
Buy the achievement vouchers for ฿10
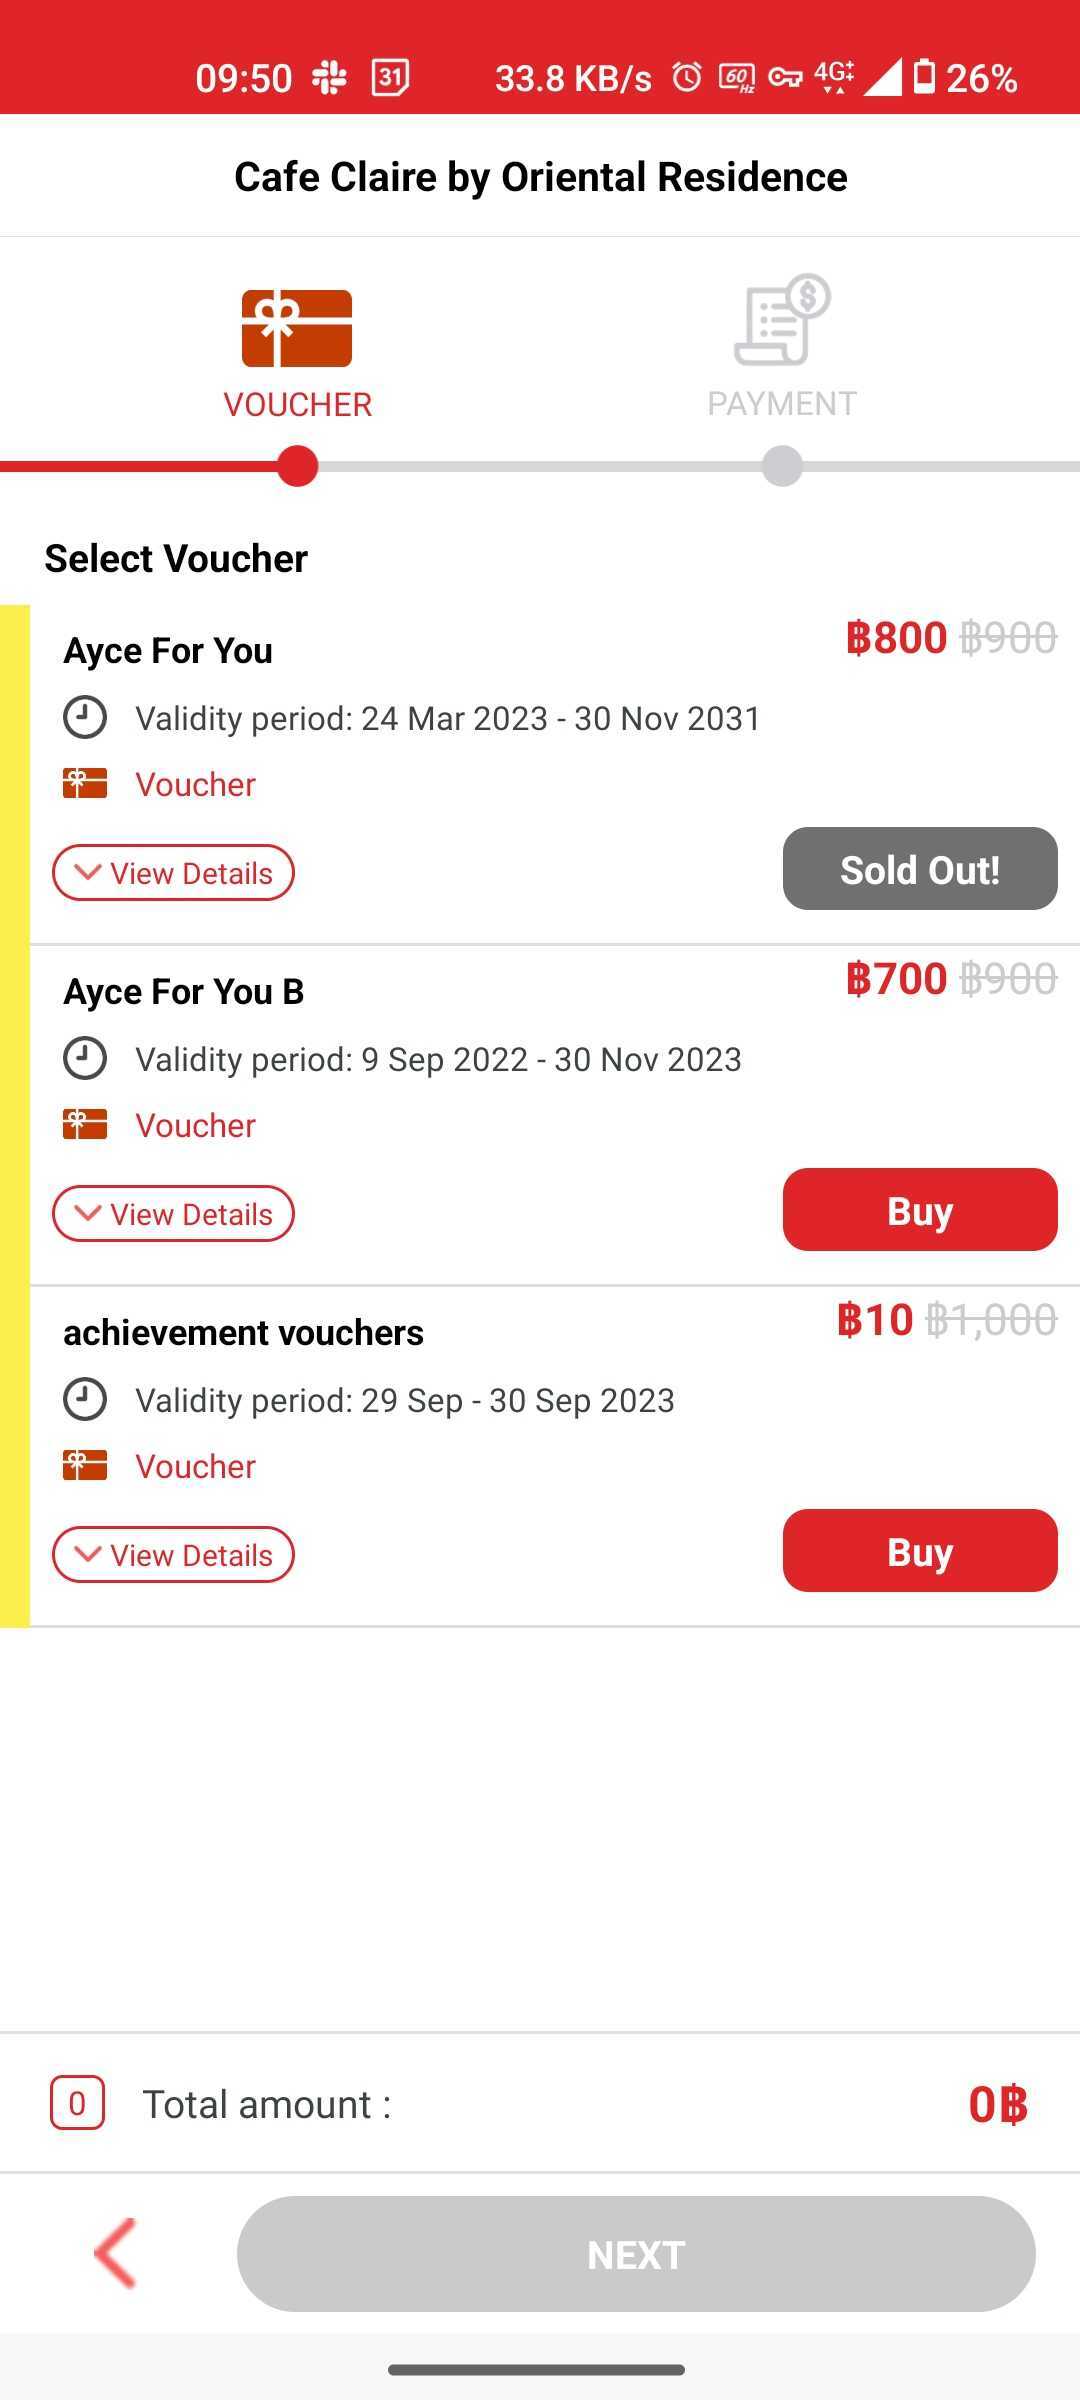[x=919, y=1551]
